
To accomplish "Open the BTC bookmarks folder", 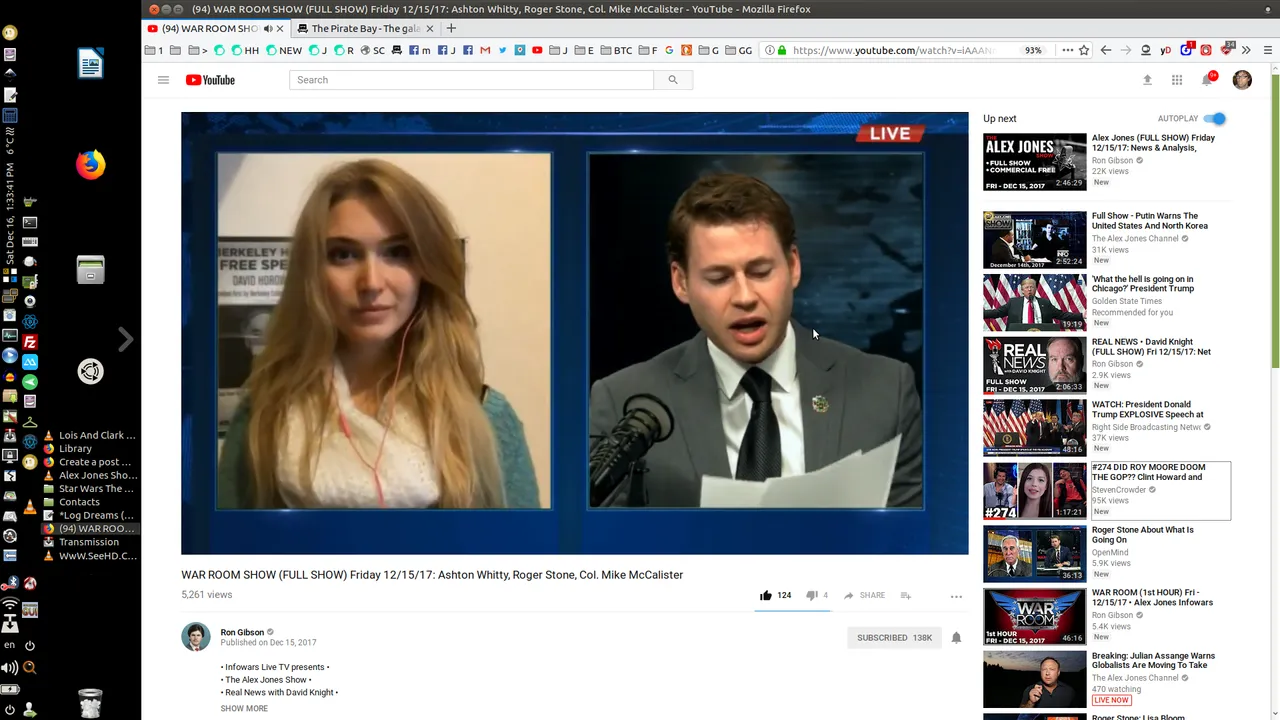I will (615, 50).
